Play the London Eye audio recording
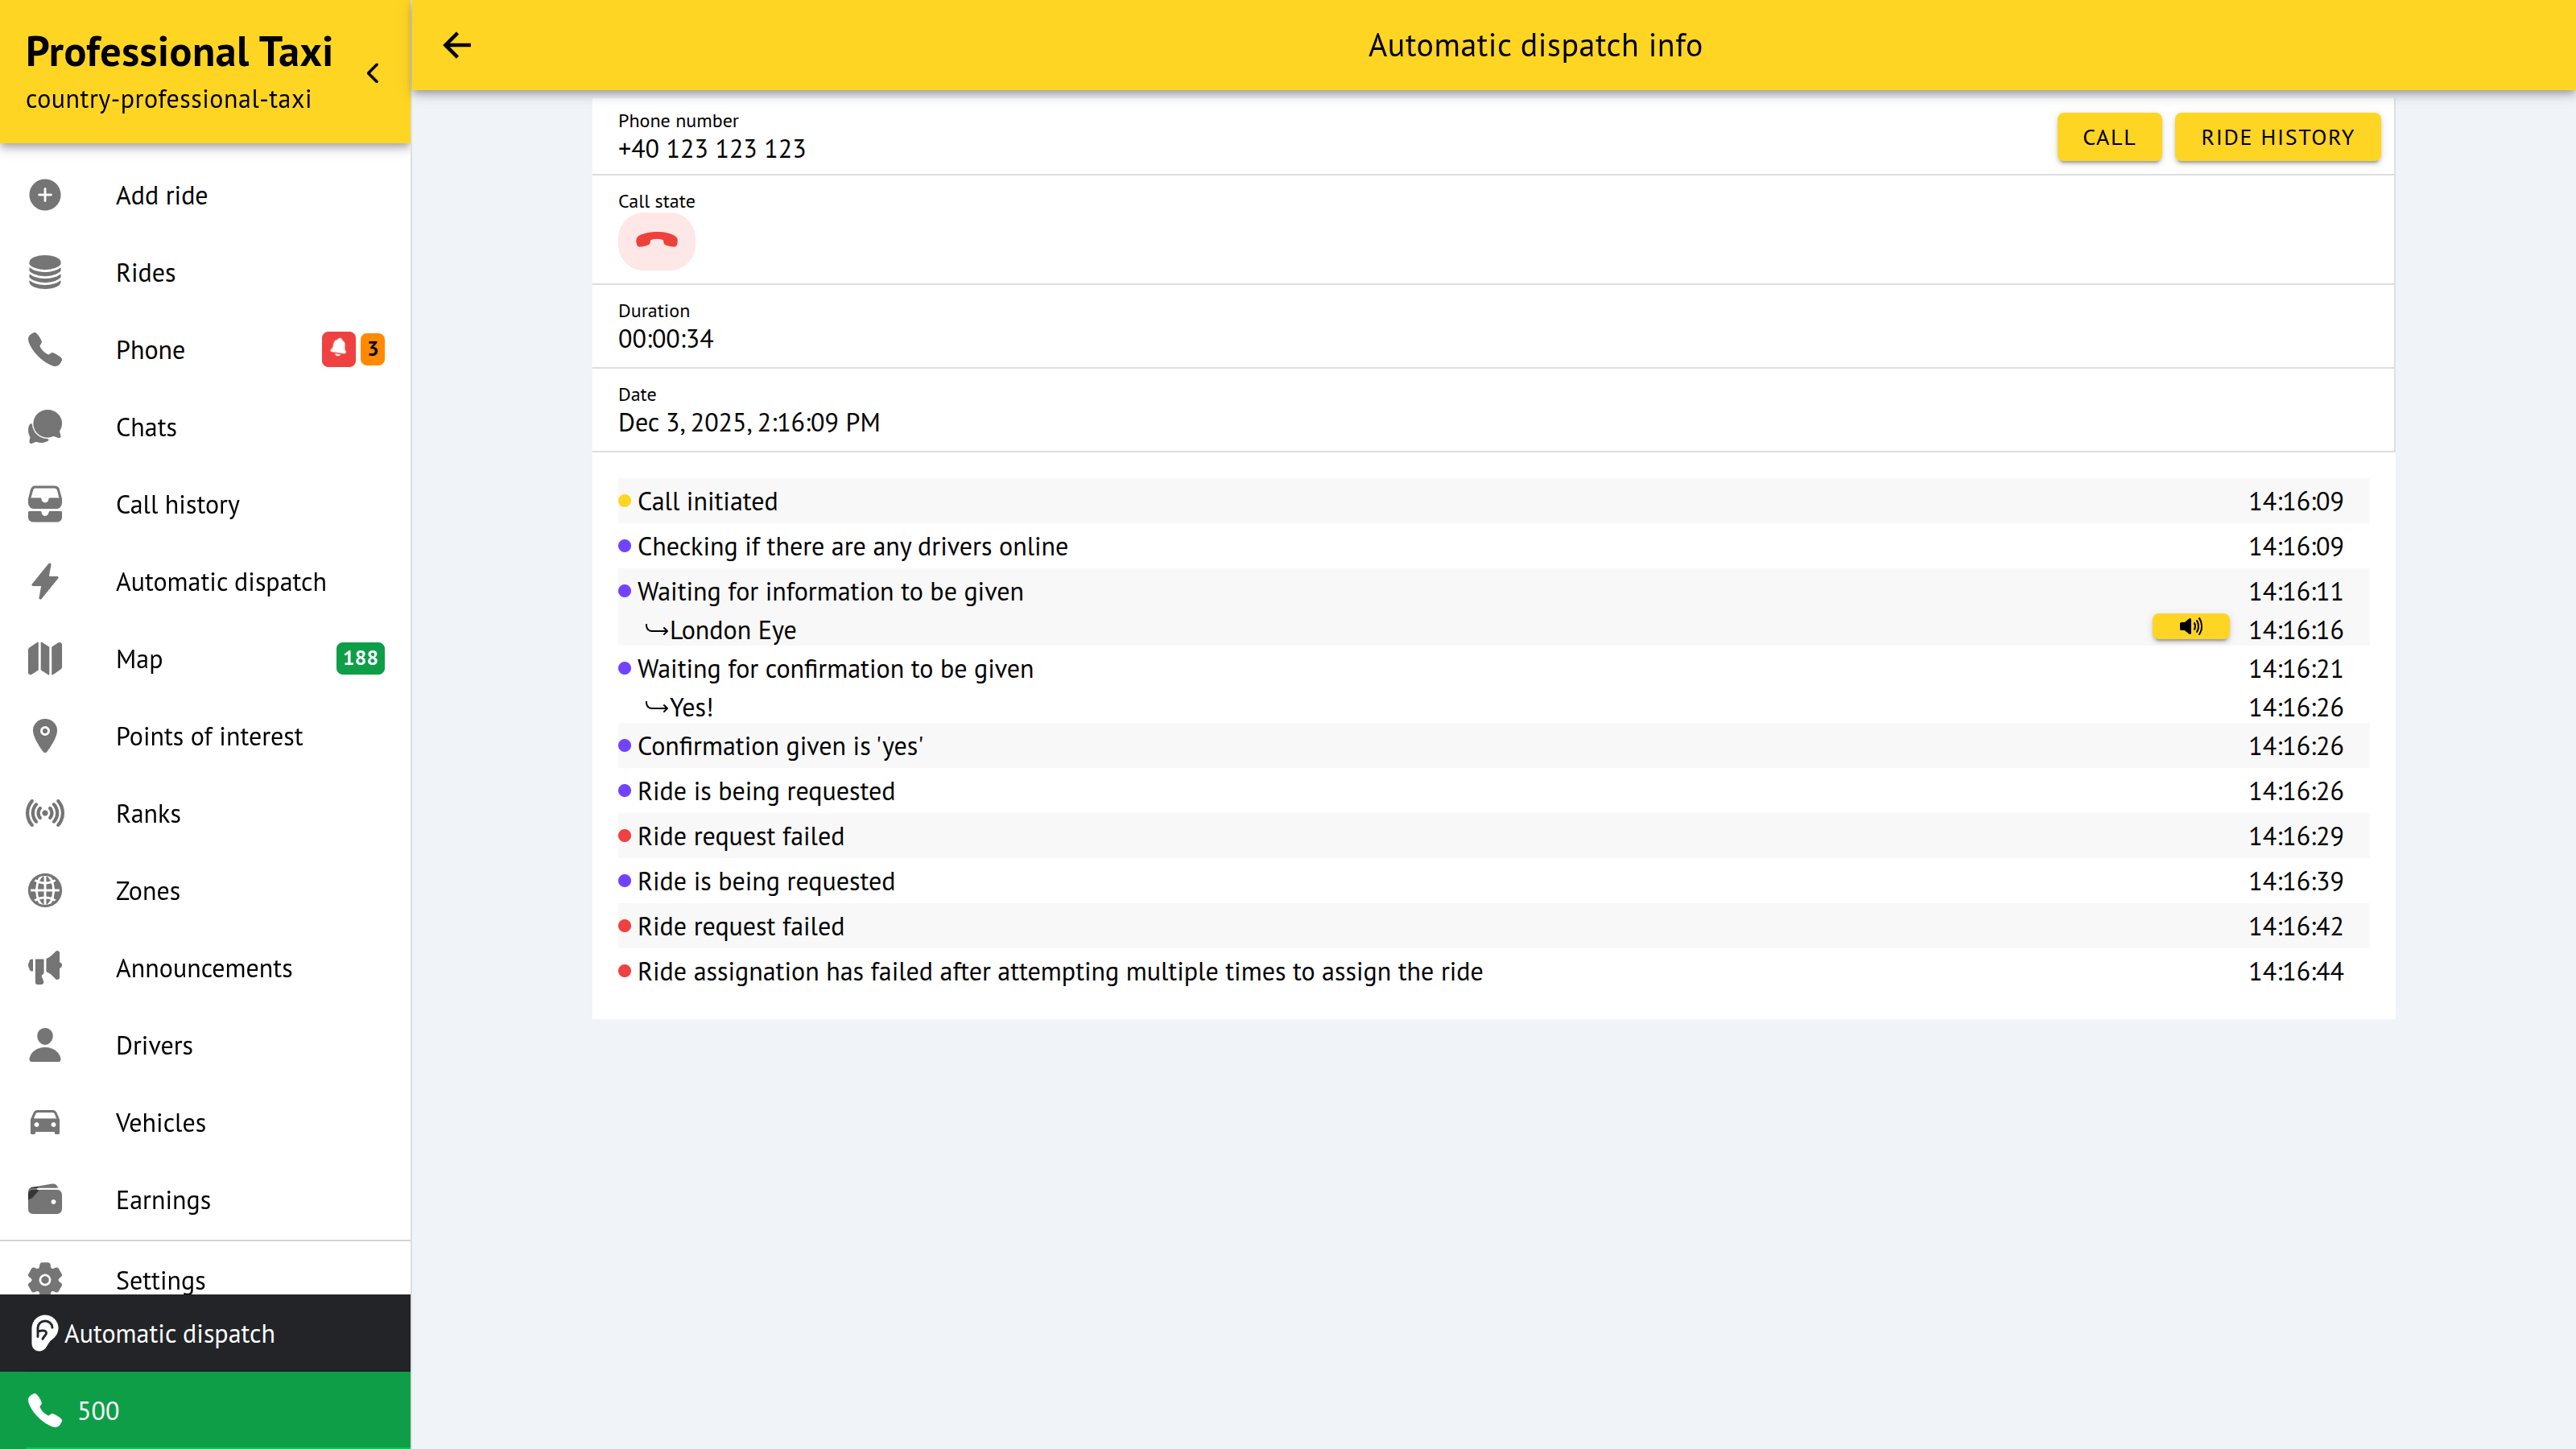2576x1449 pixels. coord(2190,627)
